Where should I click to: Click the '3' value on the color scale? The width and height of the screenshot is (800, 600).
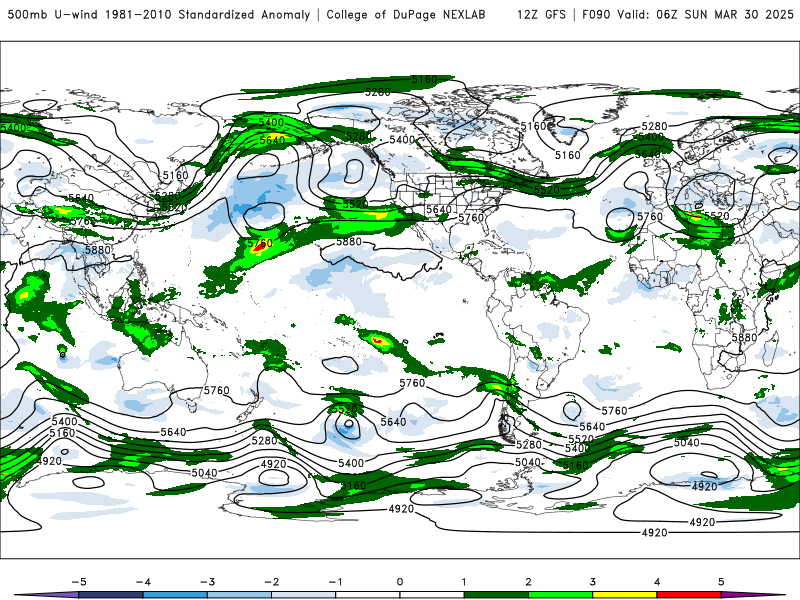592,582
